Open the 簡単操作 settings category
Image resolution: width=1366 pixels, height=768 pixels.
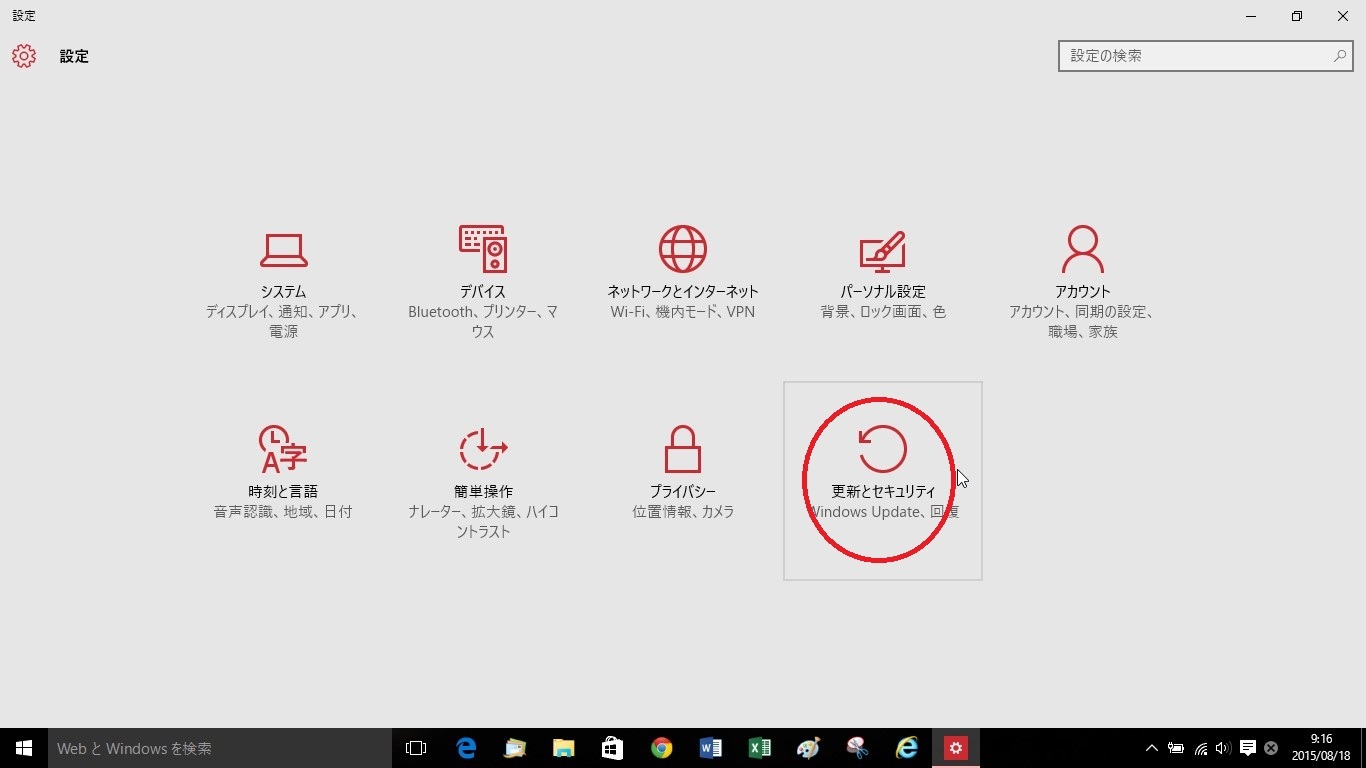pyautogui.click(x=483, y=481)
